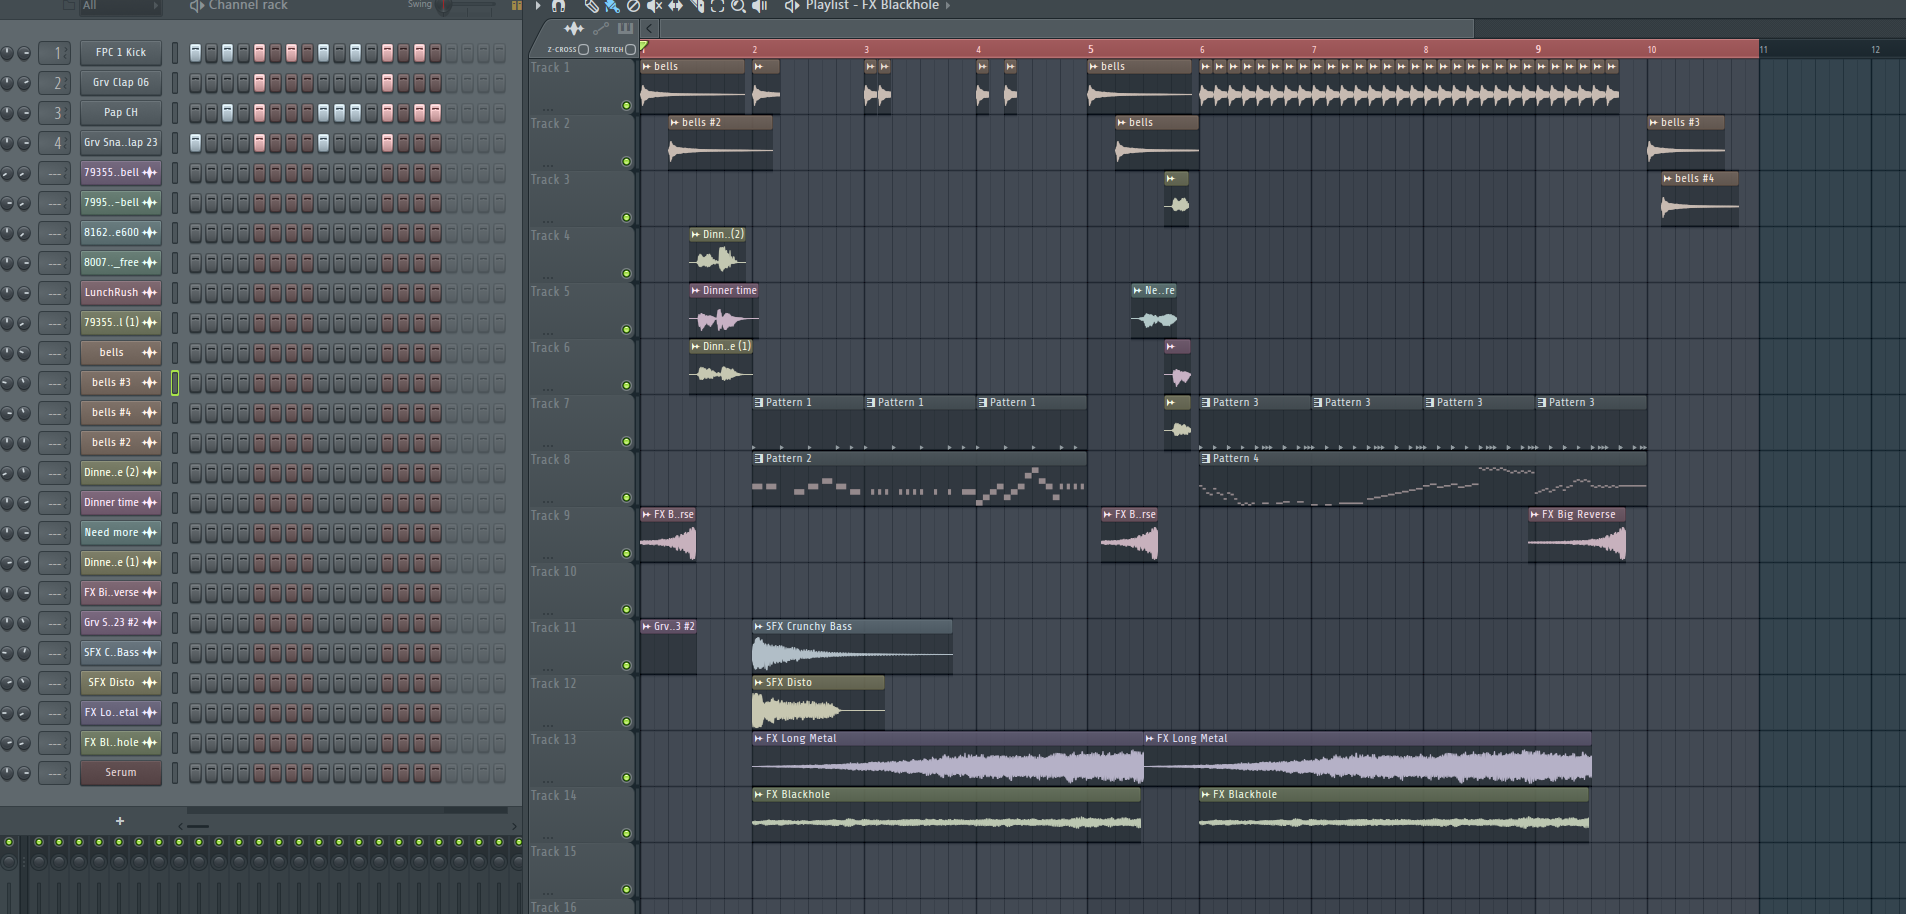The image size is (1906, 914).
Task: Select the Dinner time clip on Track 5
Action: pos(723,310)
